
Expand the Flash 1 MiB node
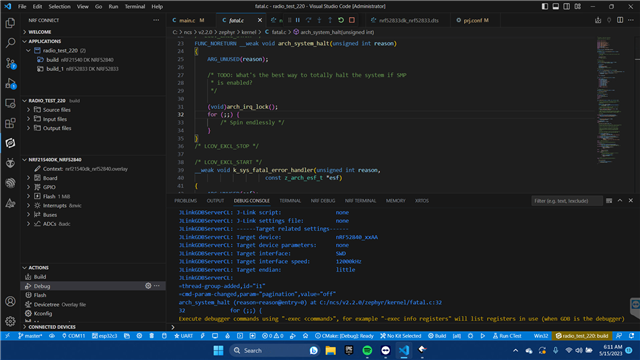tap(28, 196)
